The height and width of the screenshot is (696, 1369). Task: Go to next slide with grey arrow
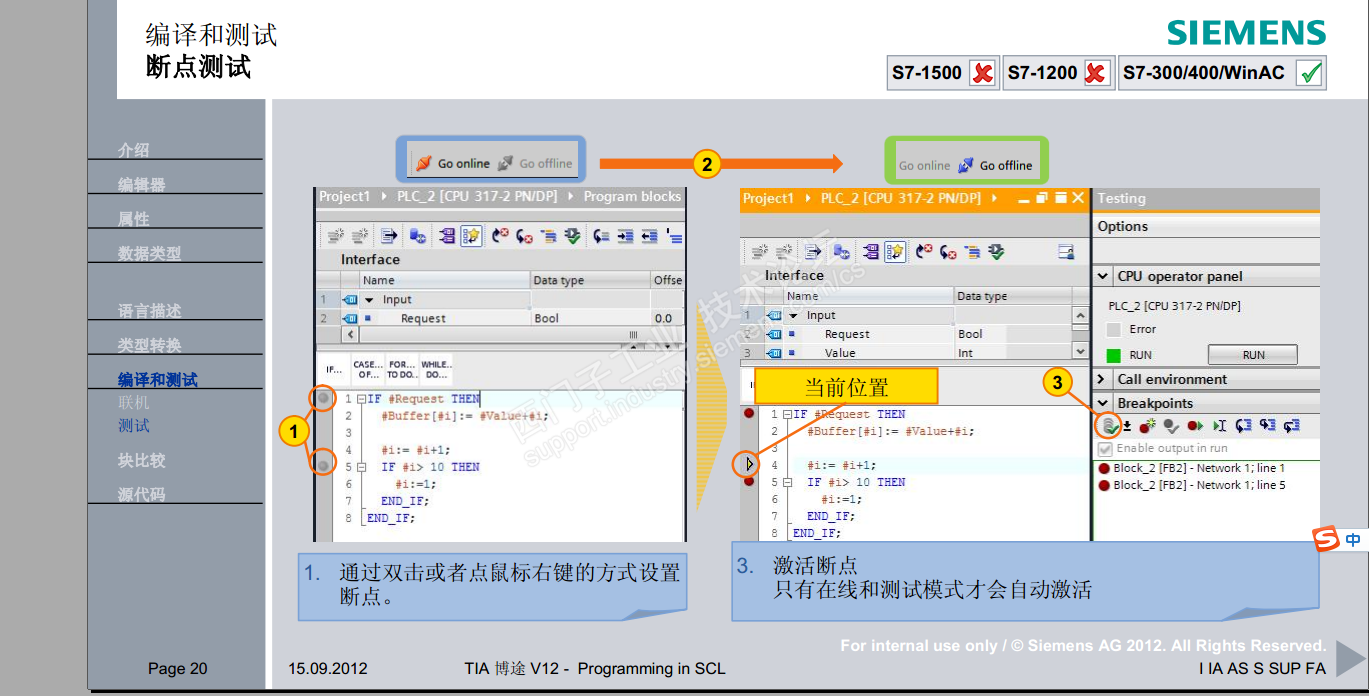coord(1350,658)
